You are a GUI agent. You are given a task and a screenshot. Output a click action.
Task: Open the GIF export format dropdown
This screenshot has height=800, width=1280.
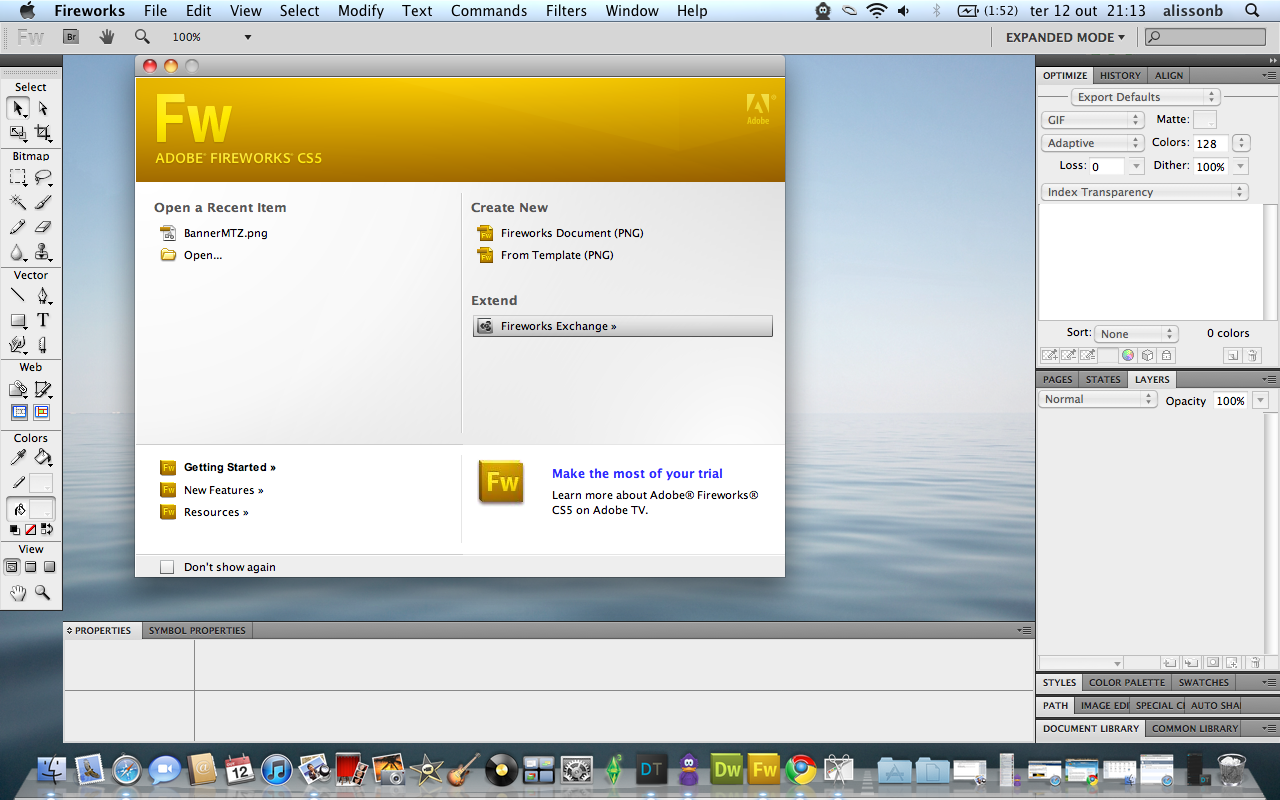coord(1092,120)
